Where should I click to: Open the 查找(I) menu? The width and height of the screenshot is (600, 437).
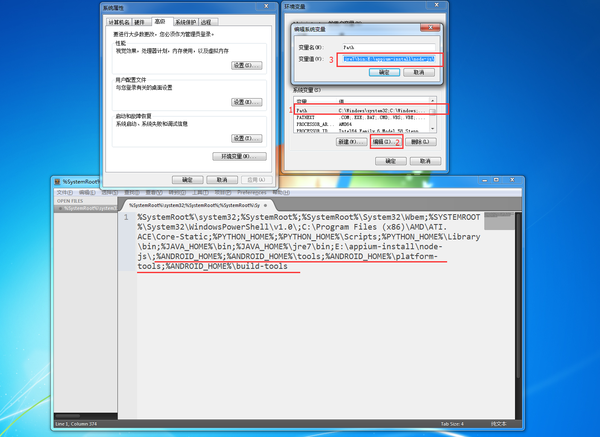pyautogui.click(x=132, y=192)
